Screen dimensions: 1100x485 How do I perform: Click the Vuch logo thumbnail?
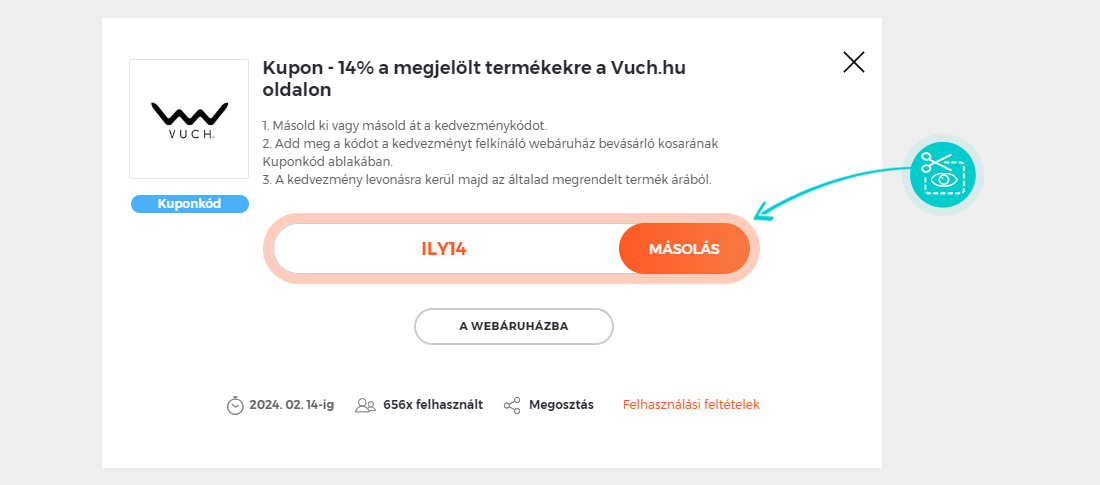[x=189, y=119]
